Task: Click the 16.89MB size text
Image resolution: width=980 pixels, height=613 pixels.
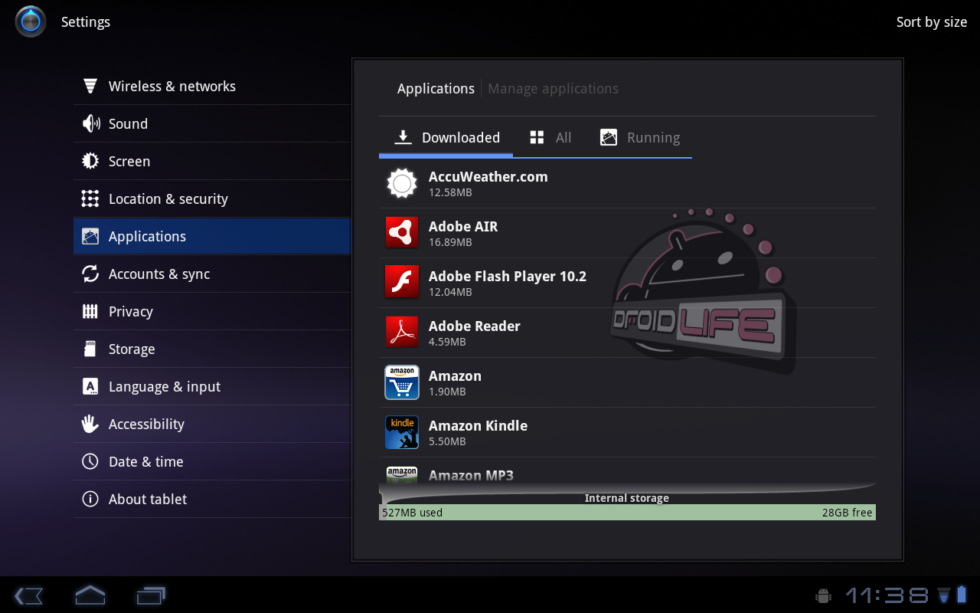Action: 450,242
